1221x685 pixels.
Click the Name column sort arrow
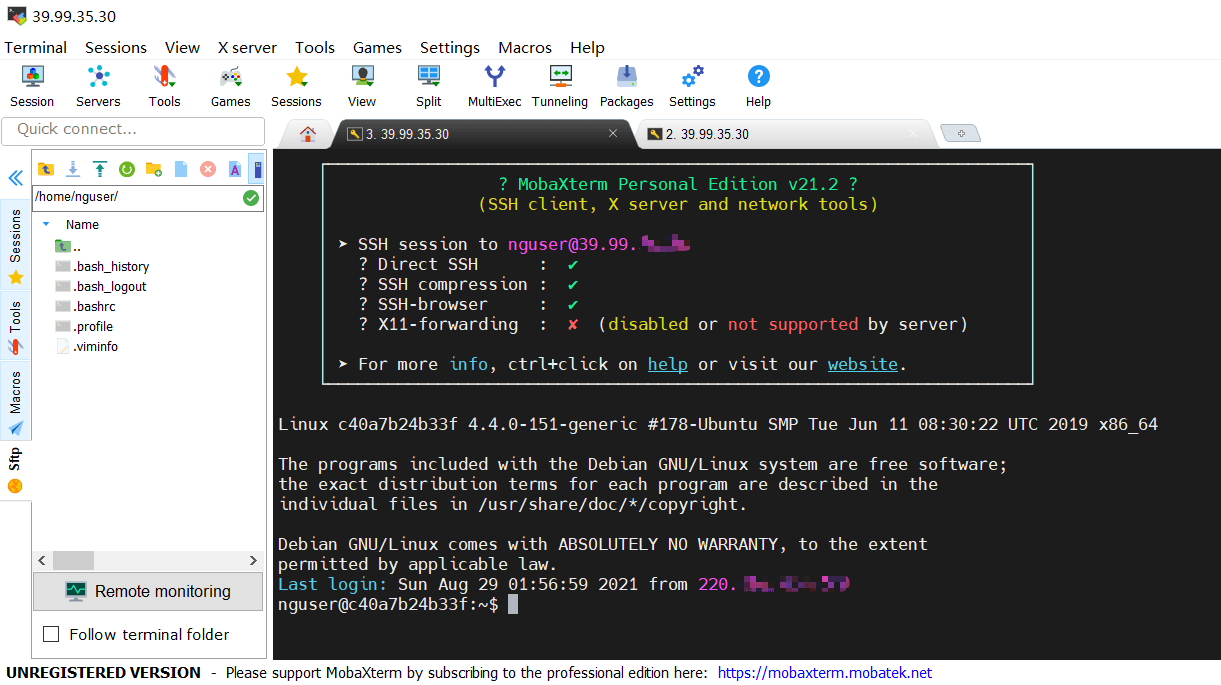(46, 224)
